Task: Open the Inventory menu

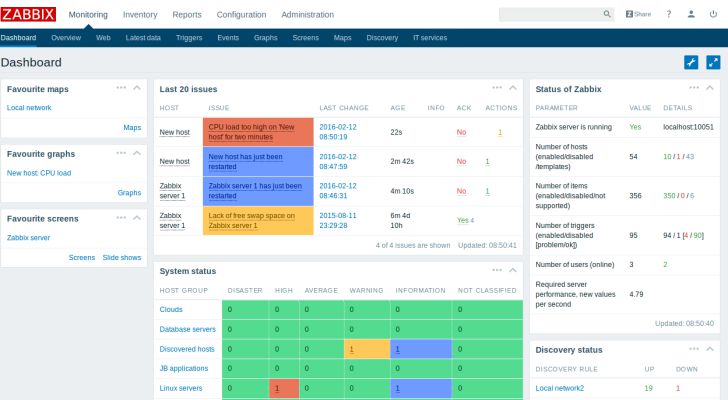Action: click(140, 14)
